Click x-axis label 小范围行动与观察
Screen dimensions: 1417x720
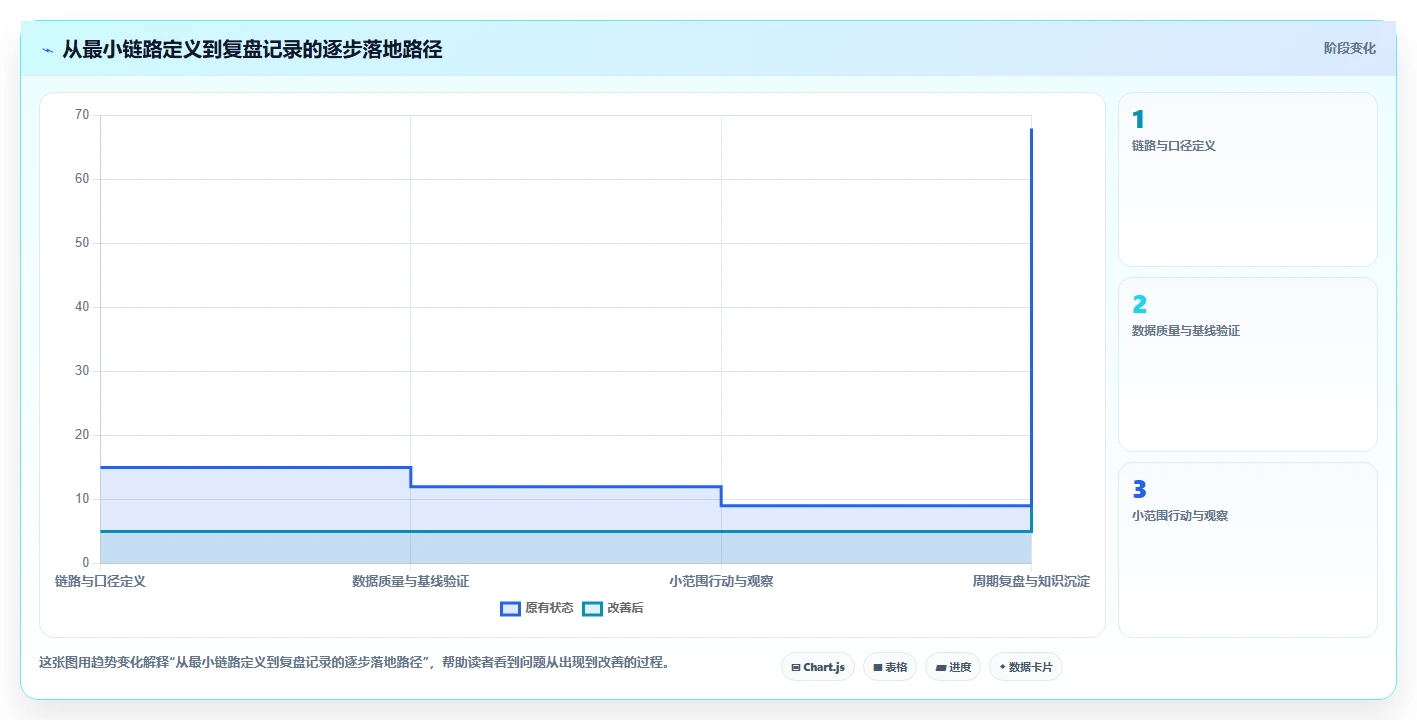(721, 581)
